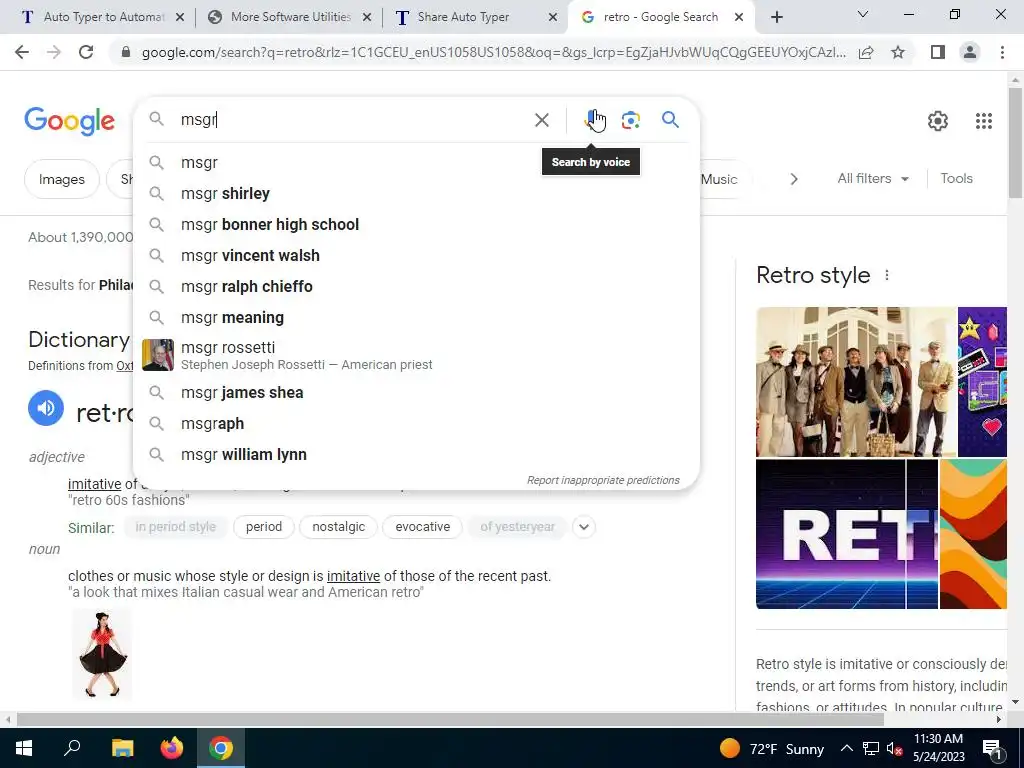Click Chrome icon in taskbar
1024x768 pixels.
click(221, 748)
